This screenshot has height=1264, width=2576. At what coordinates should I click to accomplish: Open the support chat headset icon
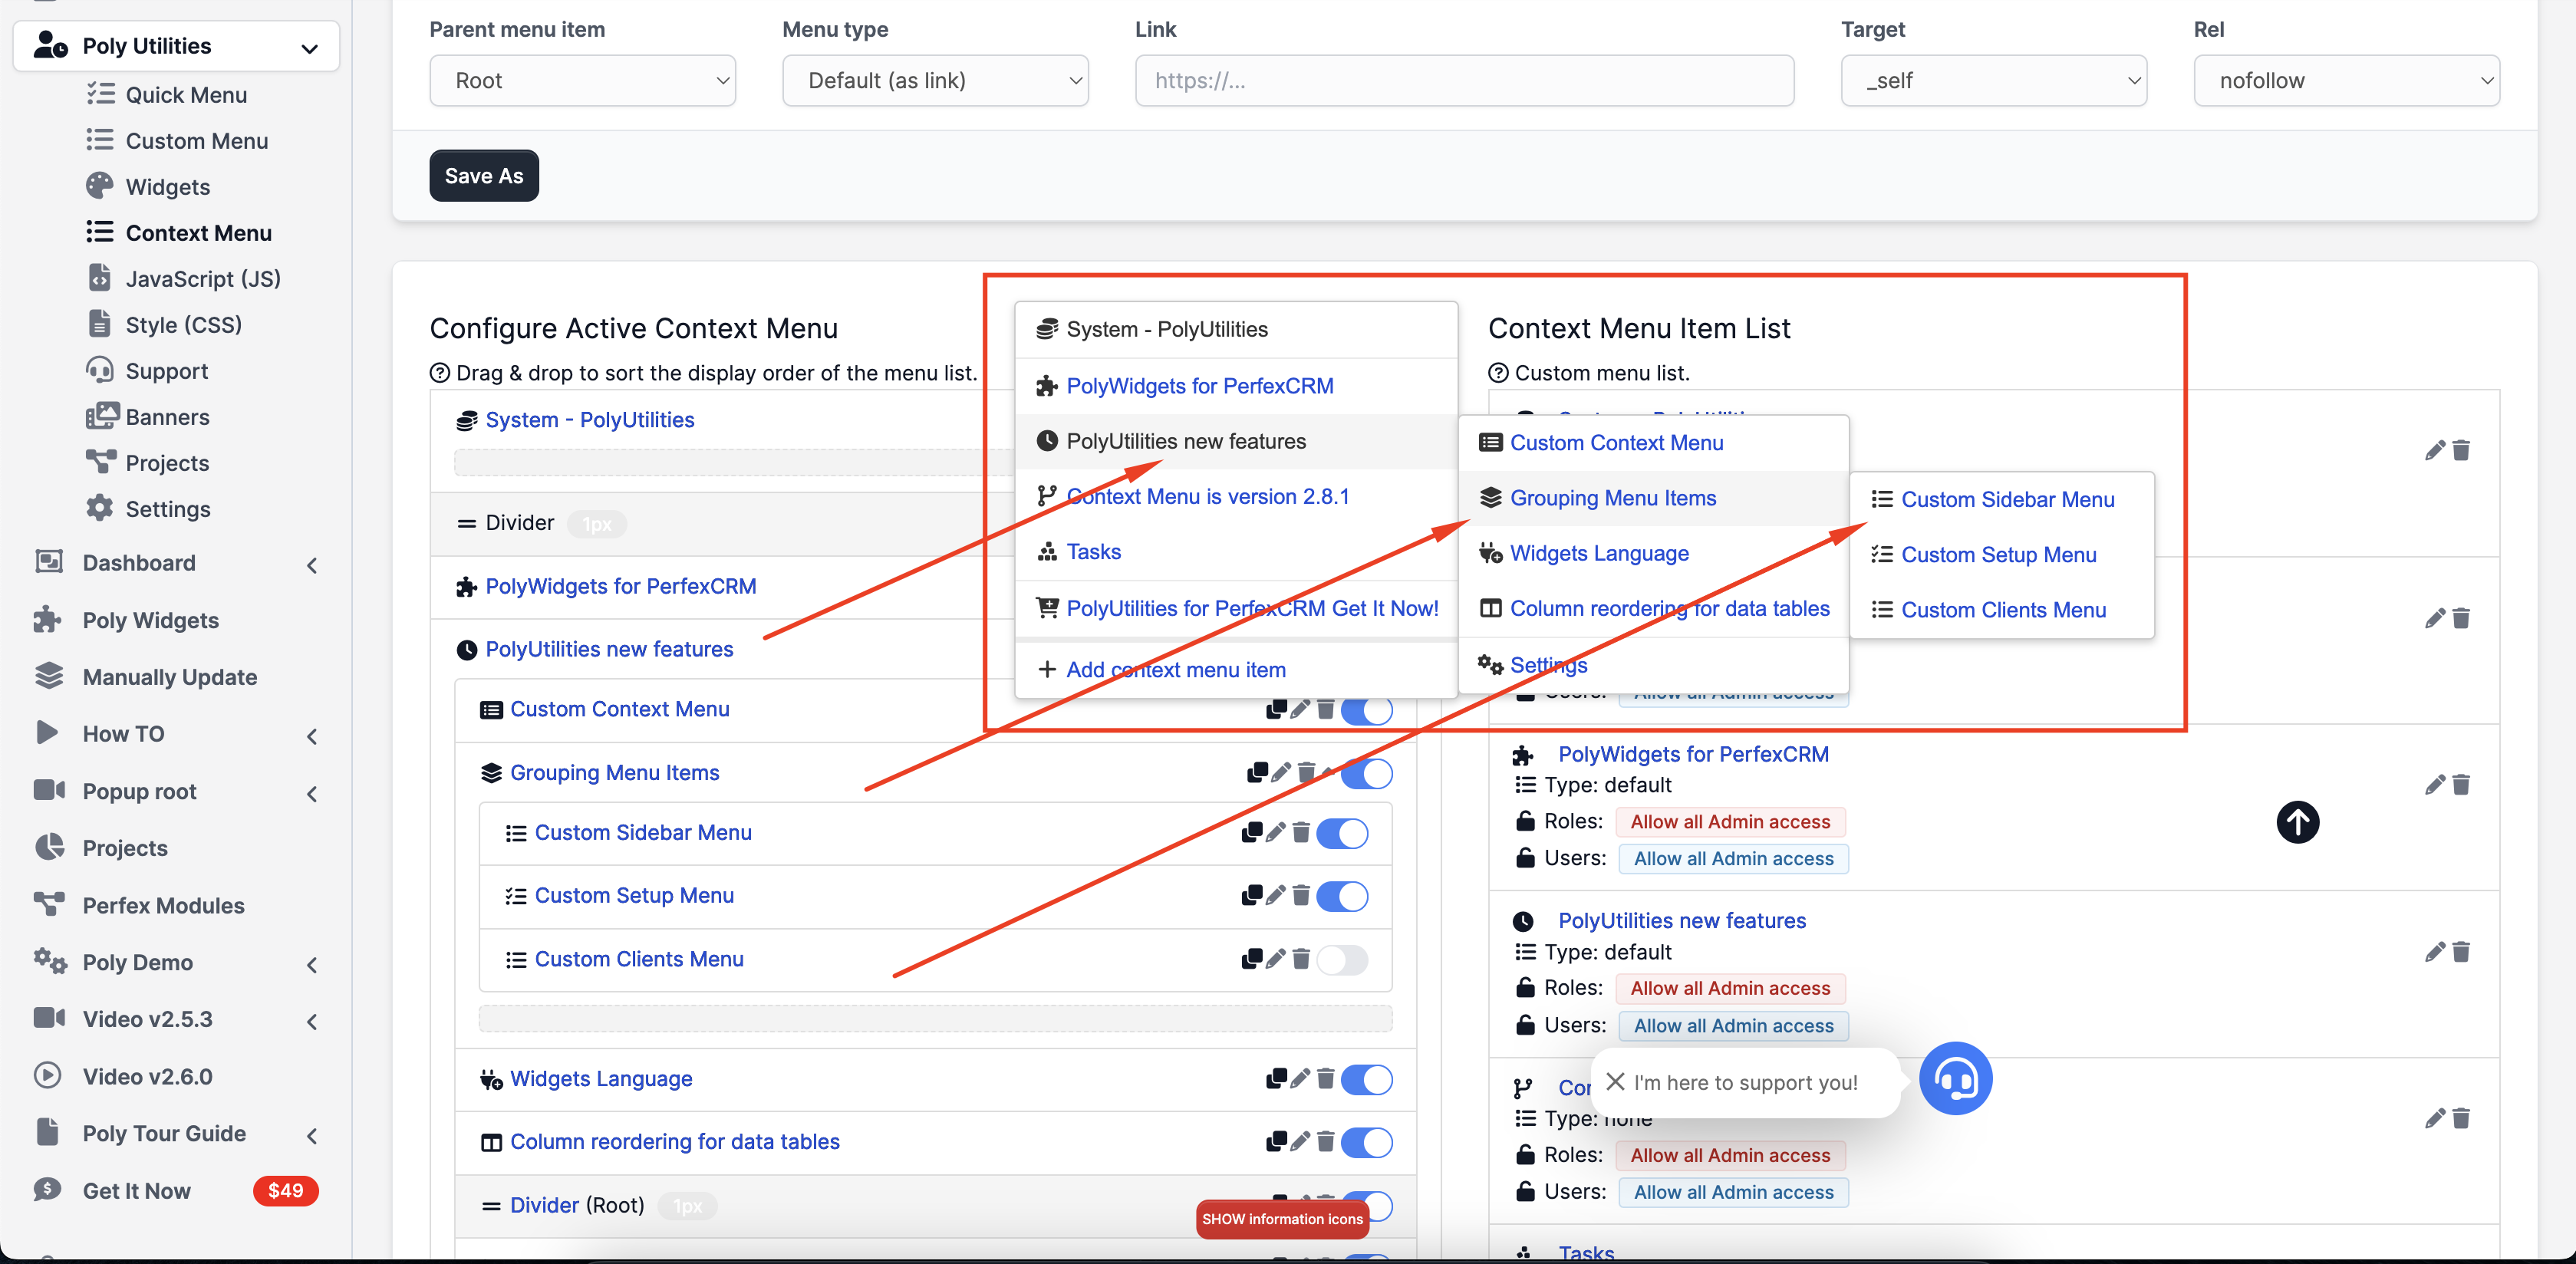1955,1078
